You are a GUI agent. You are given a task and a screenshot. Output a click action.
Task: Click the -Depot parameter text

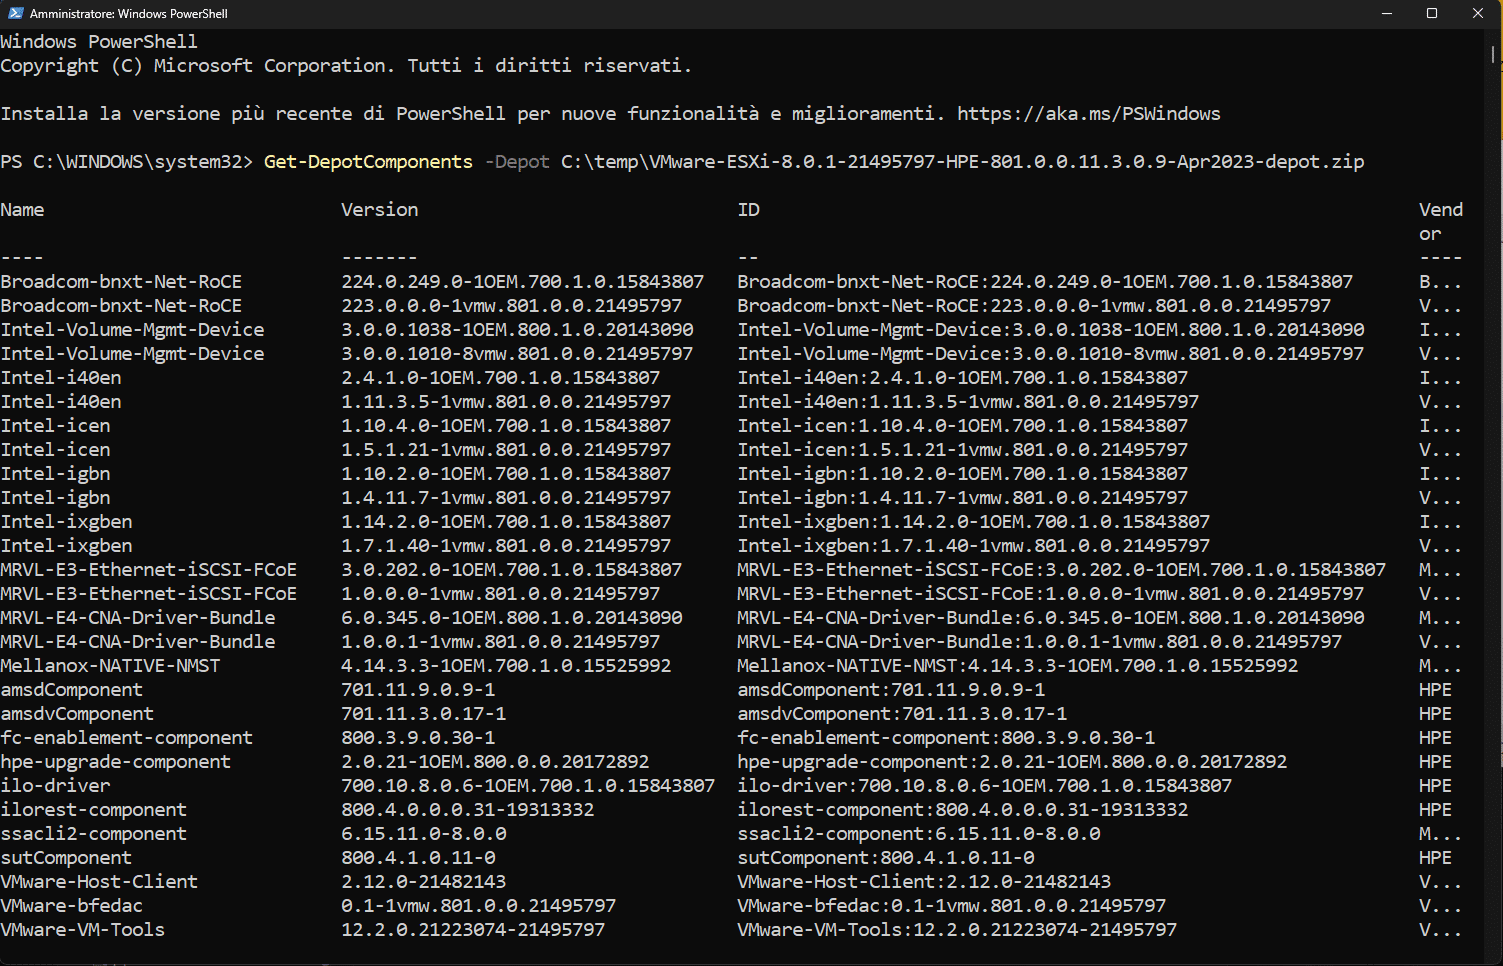(517, 162)
